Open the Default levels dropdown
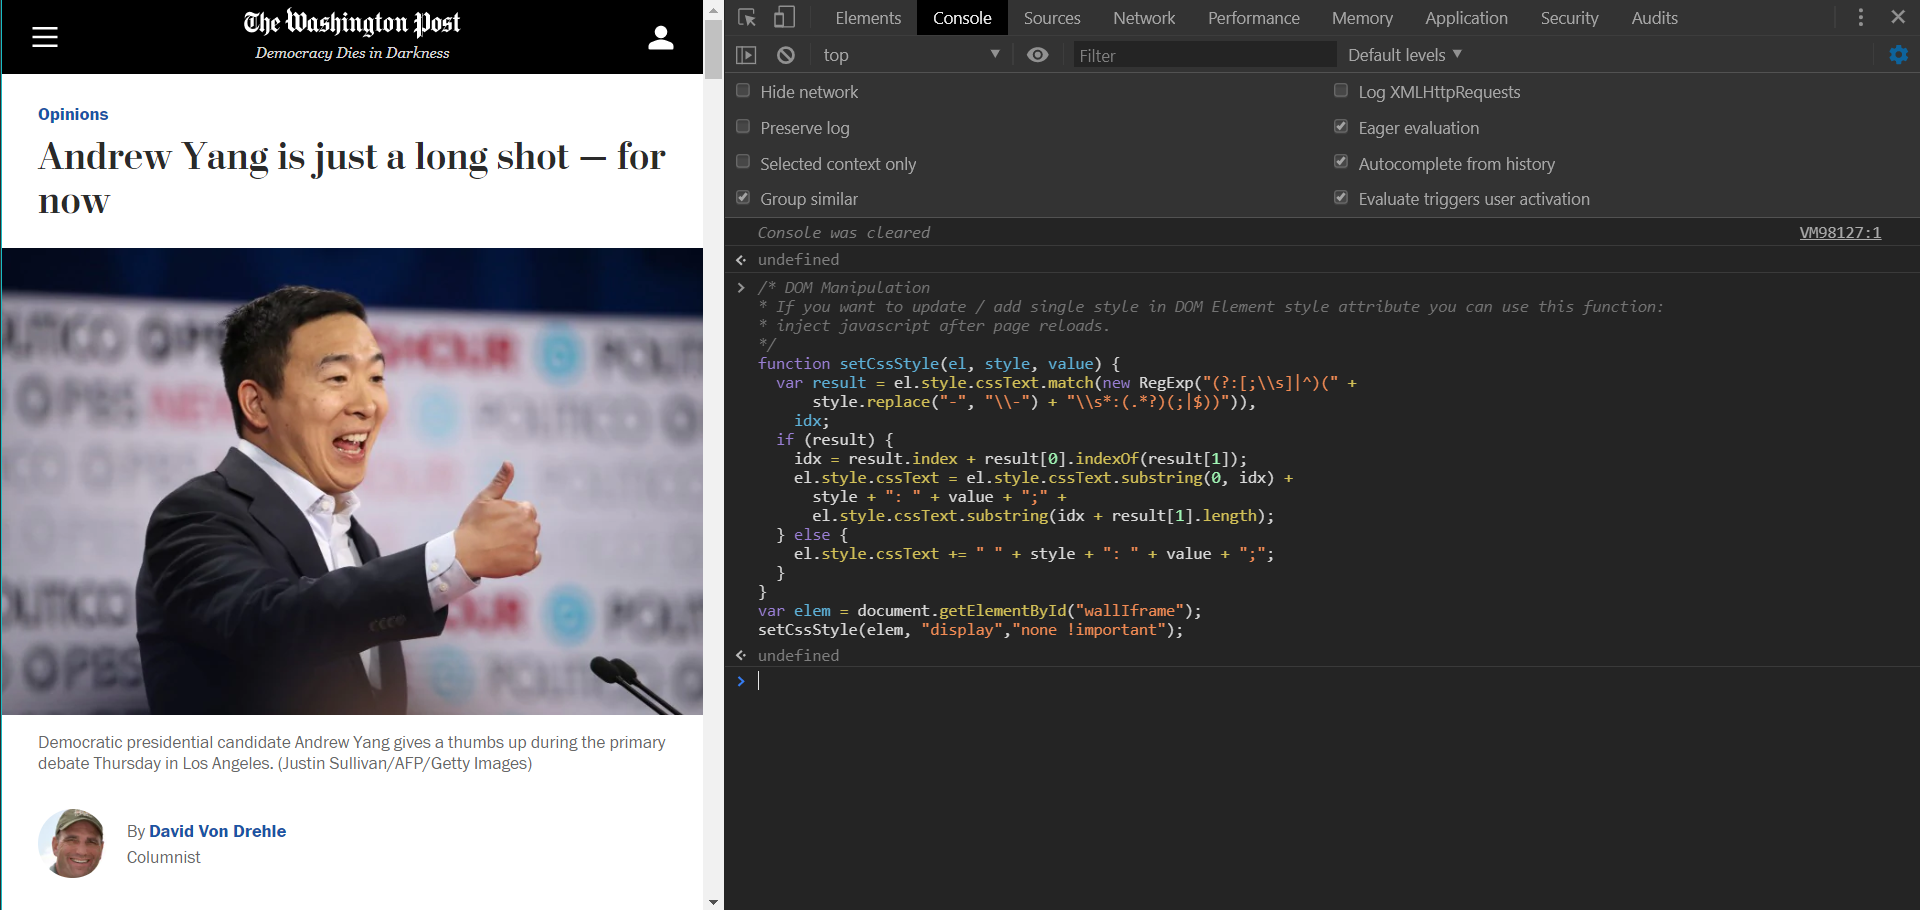 pyautogui.click(x=1404, y=55)
